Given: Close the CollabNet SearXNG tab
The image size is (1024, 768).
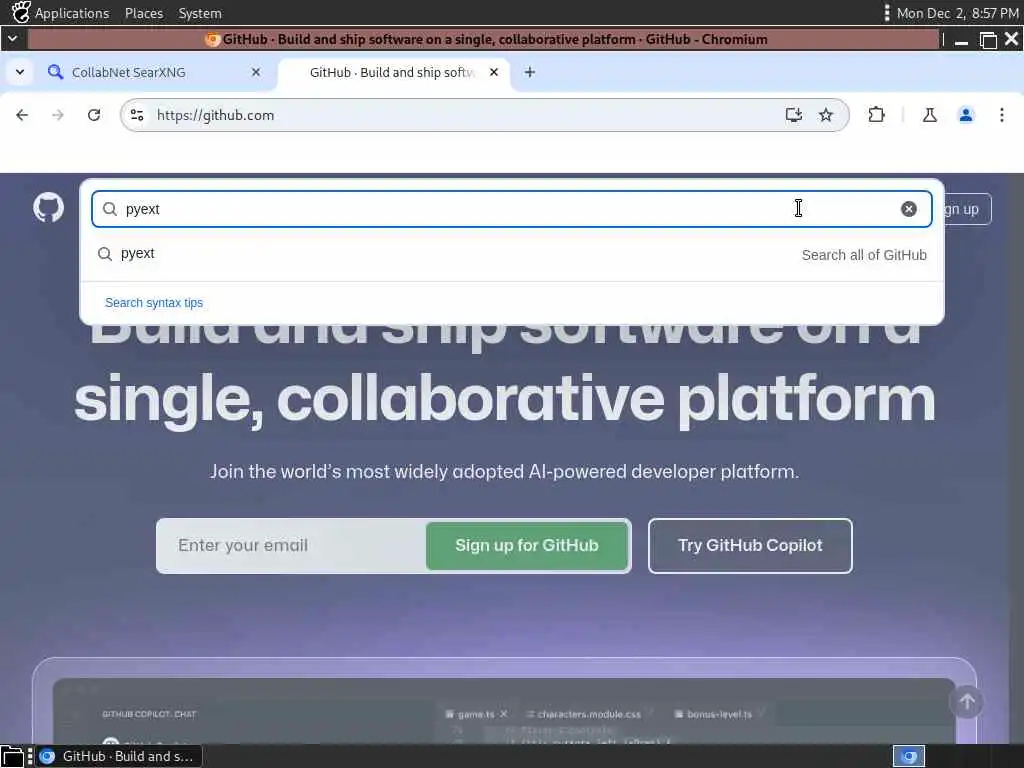Looking at the screenshot, I should [x=256, y=72].
